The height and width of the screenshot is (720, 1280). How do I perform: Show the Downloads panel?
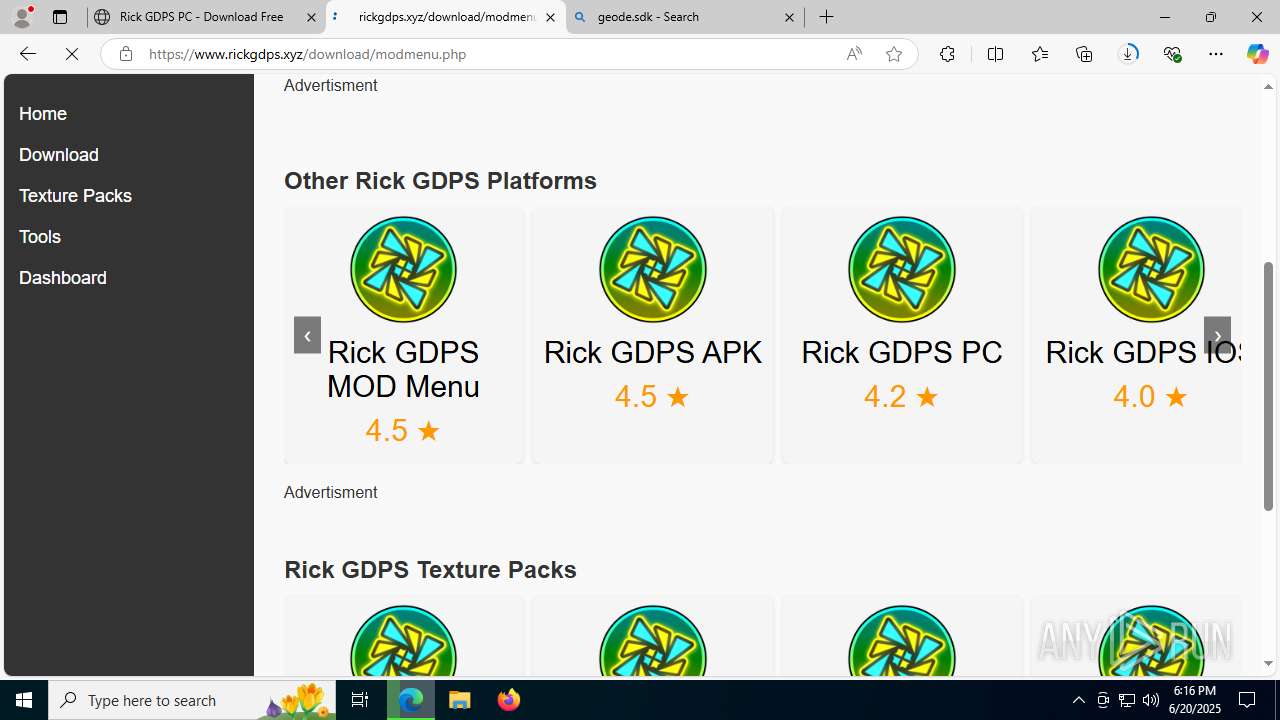1128,54
